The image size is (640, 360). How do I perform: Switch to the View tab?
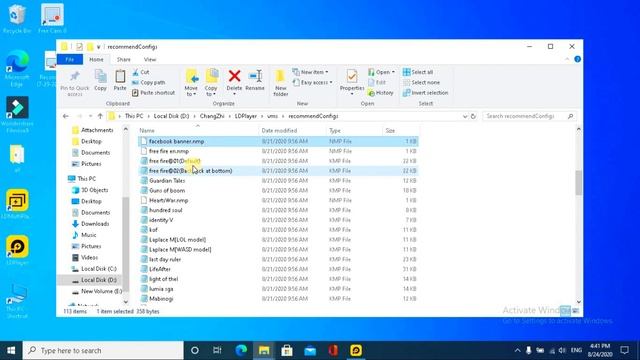click(150, 60)
